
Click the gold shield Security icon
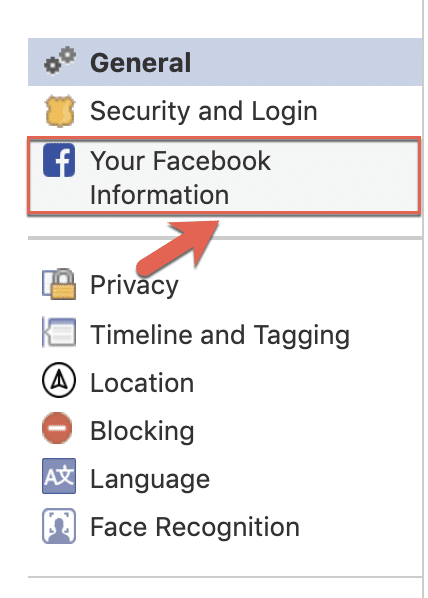pos(60,111)
